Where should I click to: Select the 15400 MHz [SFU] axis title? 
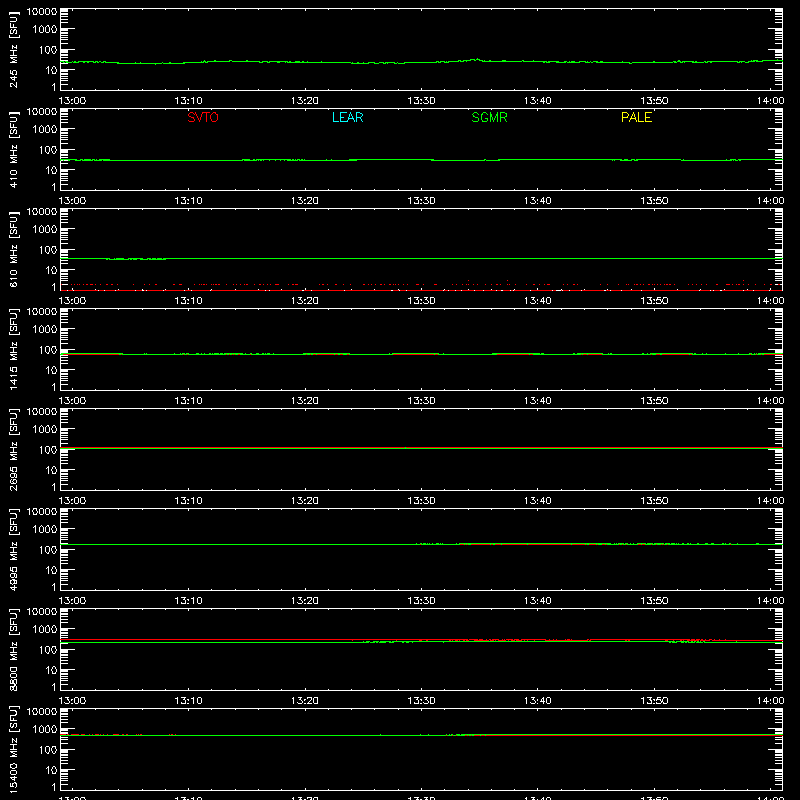[x=14, y=749]
